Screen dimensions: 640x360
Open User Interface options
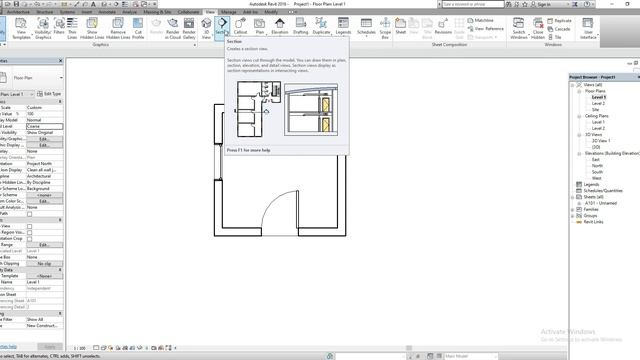(x=588, y=28)
